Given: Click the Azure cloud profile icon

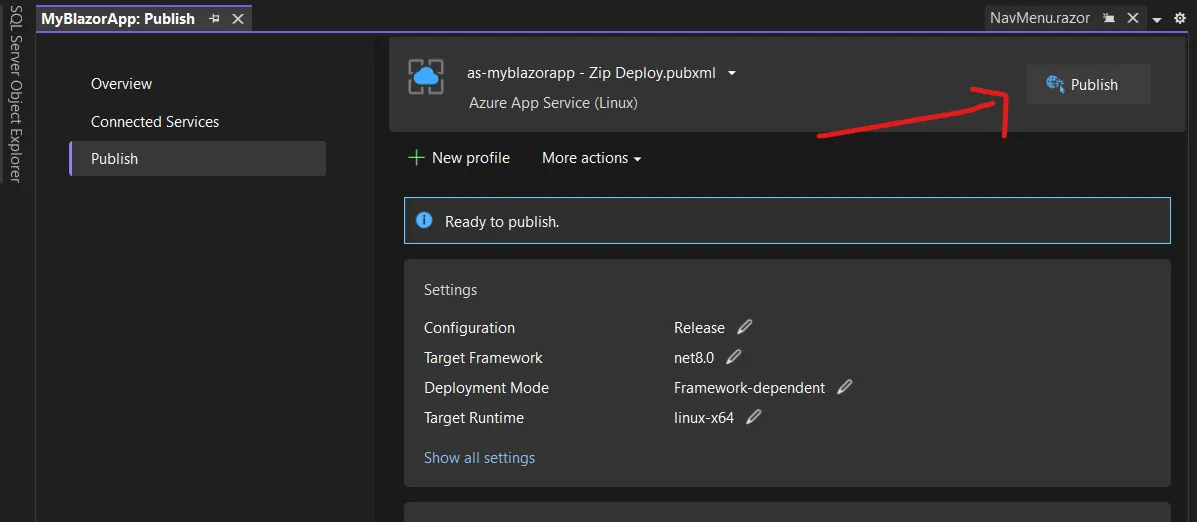Looking at the screenshot, I should click(x=425, y=76).
